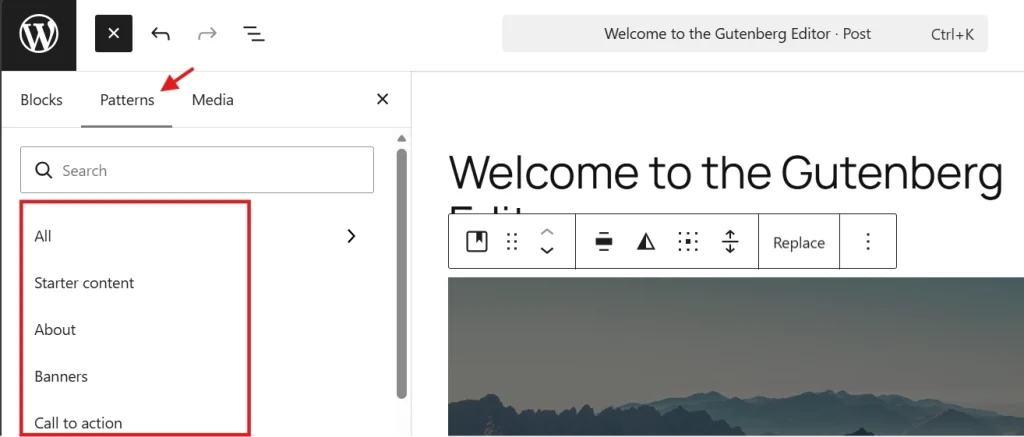1024x437 pixels.
Task: Close the block inserter toggle button
Action: click(114, 33)
